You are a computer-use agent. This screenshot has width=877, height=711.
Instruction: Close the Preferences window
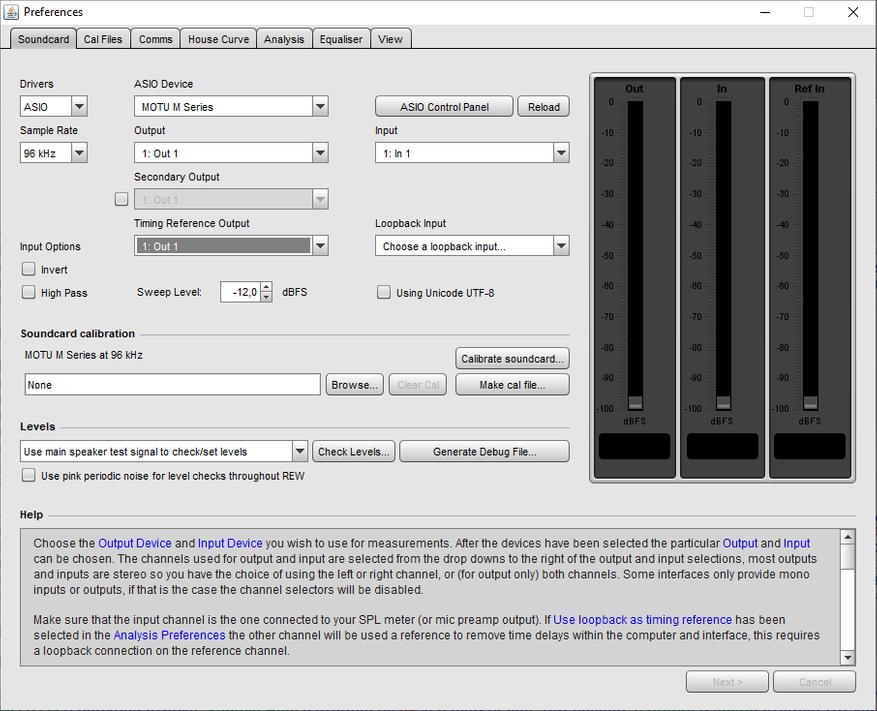click(x=853, y=12)
